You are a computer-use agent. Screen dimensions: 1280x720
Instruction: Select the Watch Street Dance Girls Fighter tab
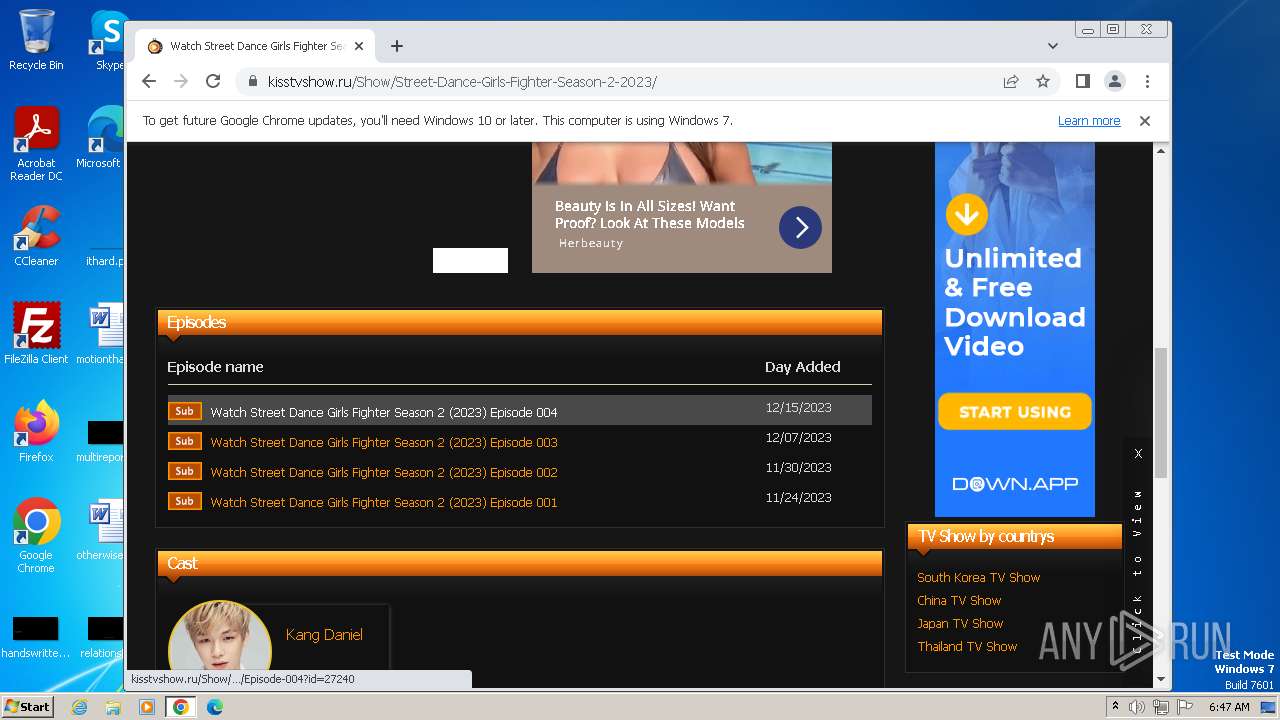[256, 46]
